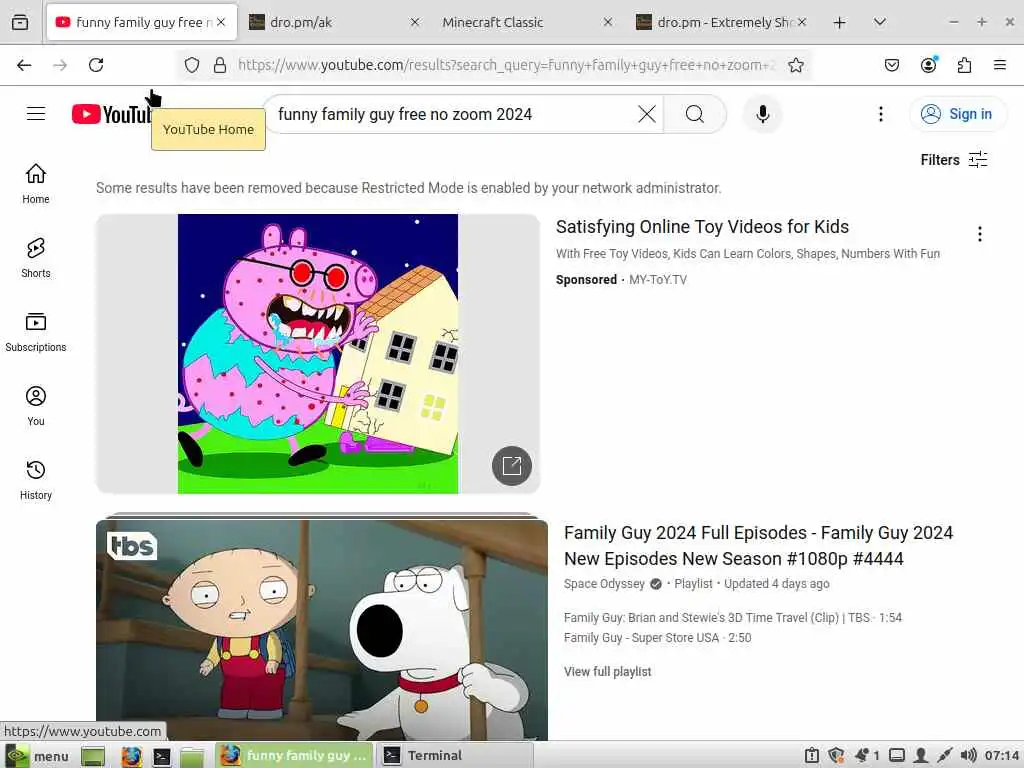
Task: Play Family Guy - Super Store USA video
Action: (x=657, y=637)
